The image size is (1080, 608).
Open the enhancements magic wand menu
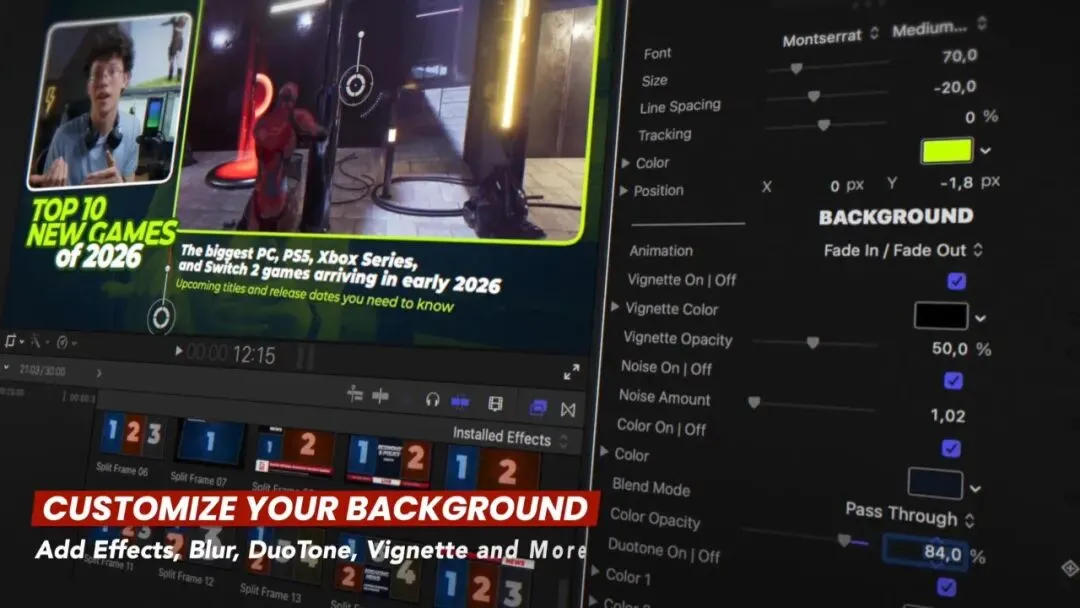point(37,341)
